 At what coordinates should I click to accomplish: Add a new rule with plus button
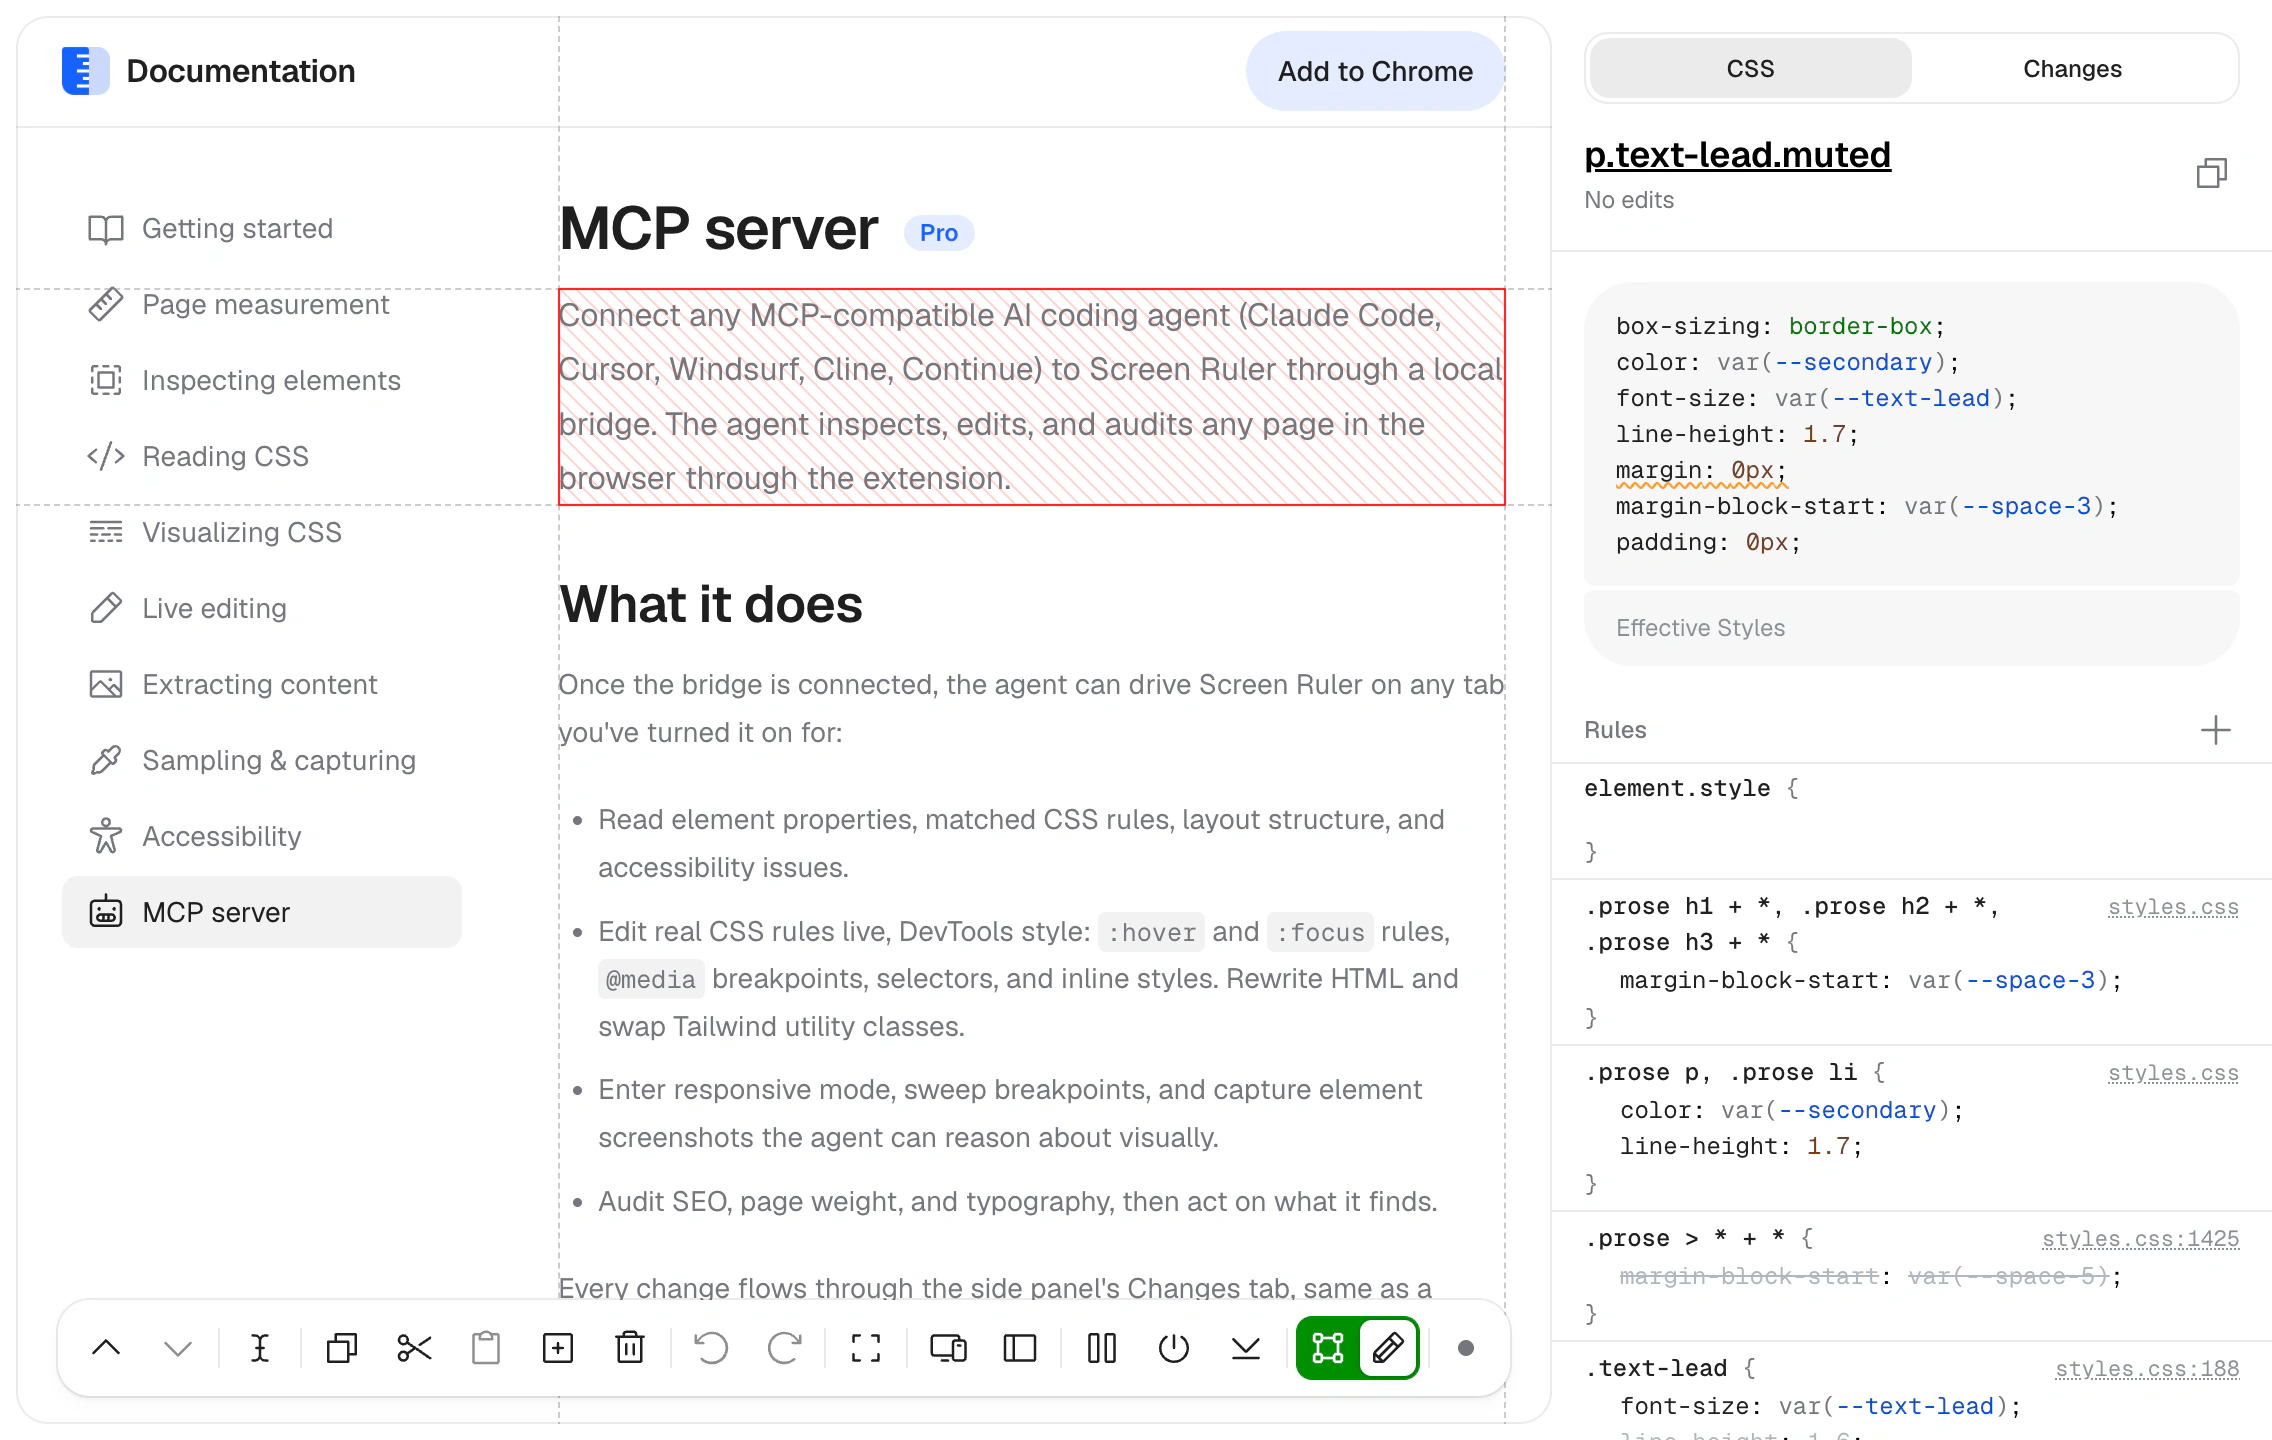point(2216,730)
